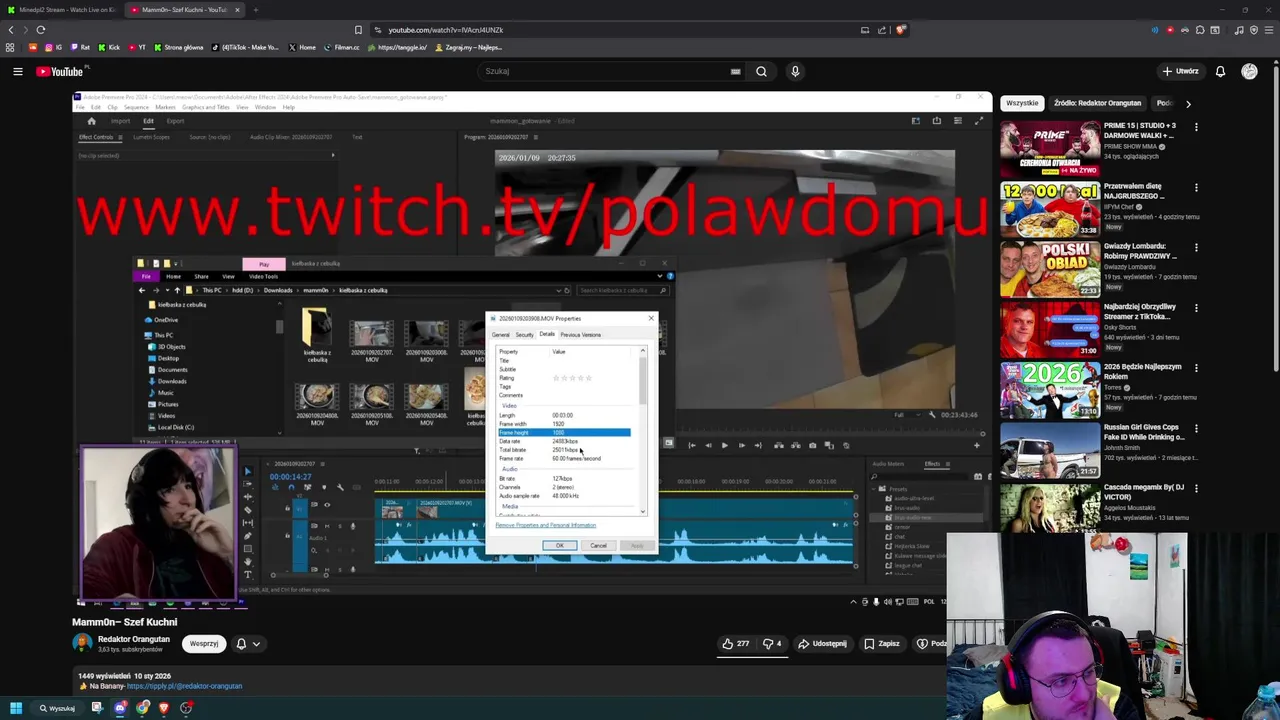Click the Wesprzyj button

204,644
